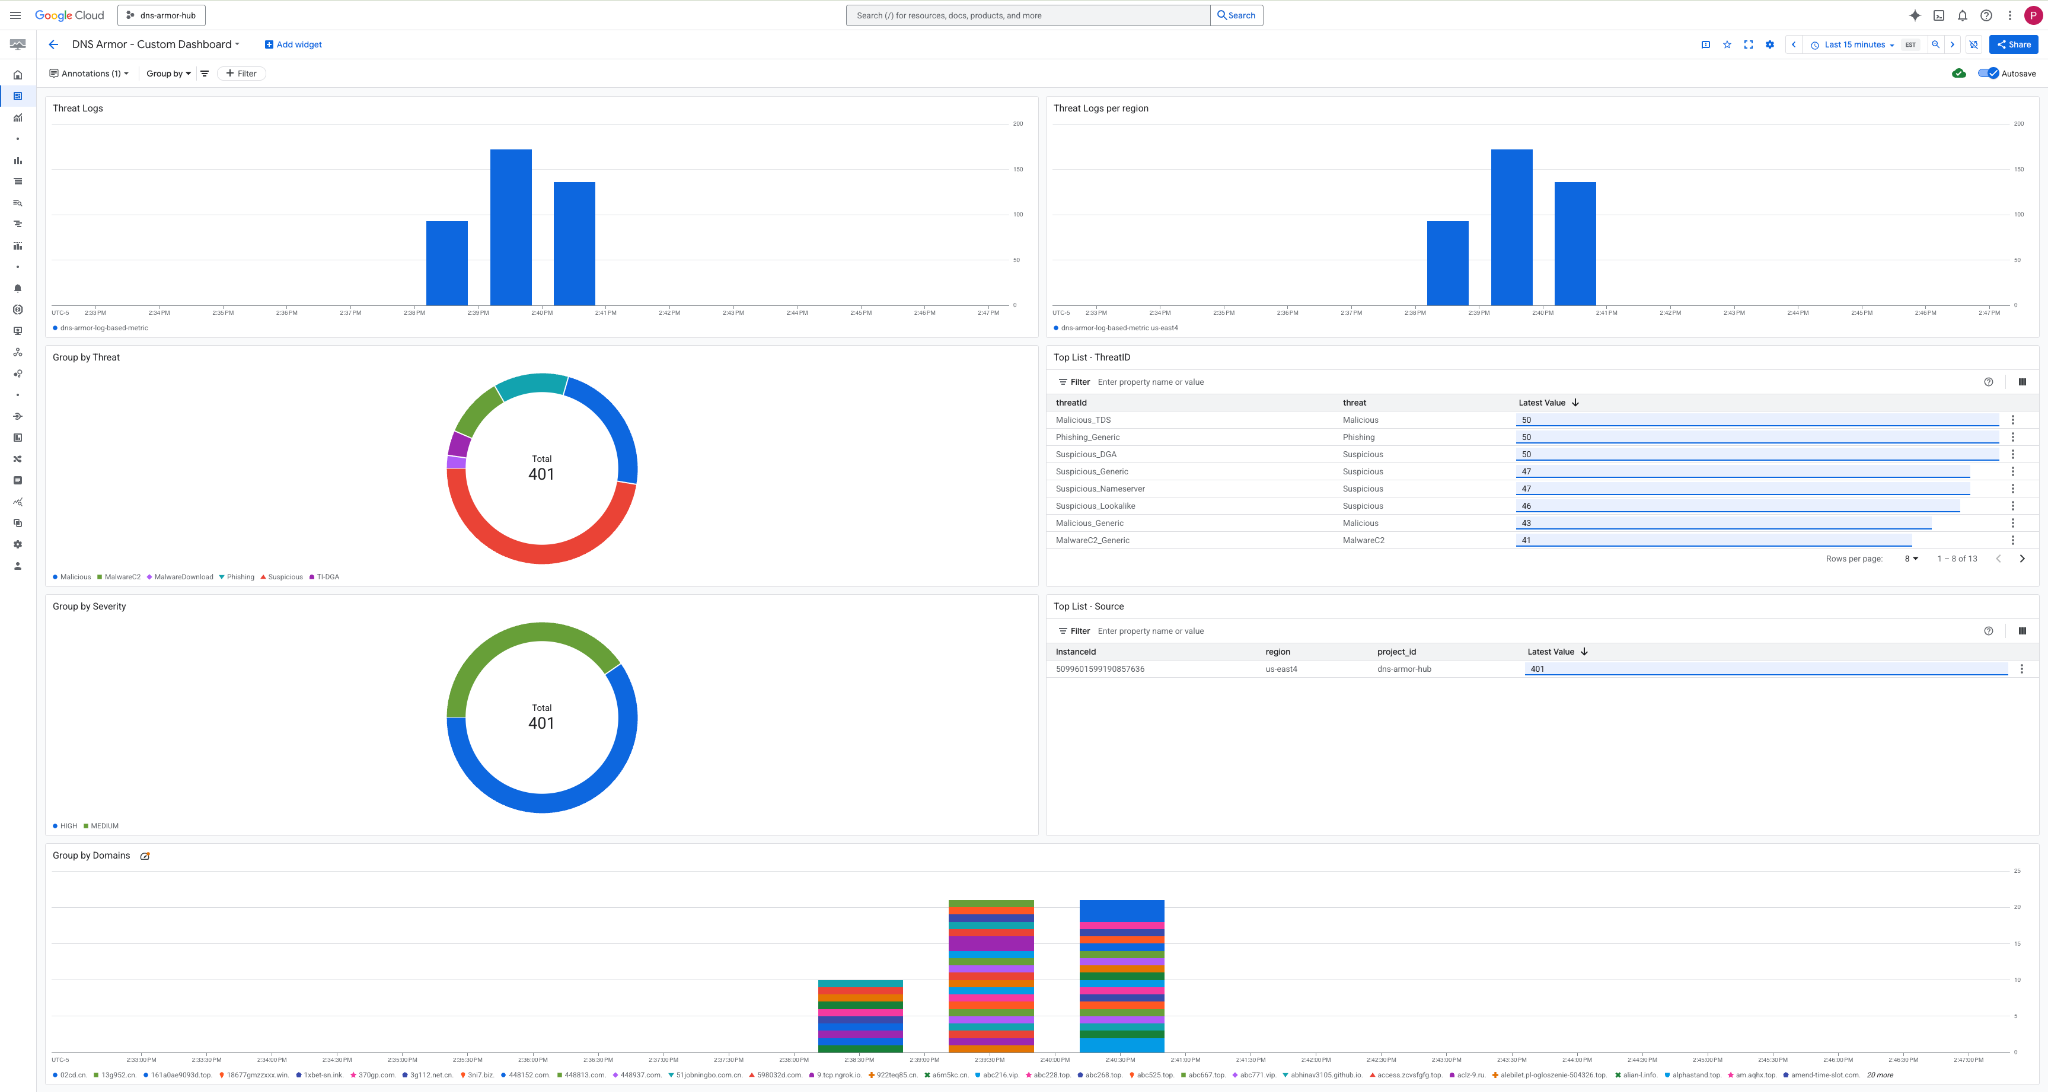Screen dimensions: 2048x1092
Task: Click Add widget button
Action: (x=293, y=45)
